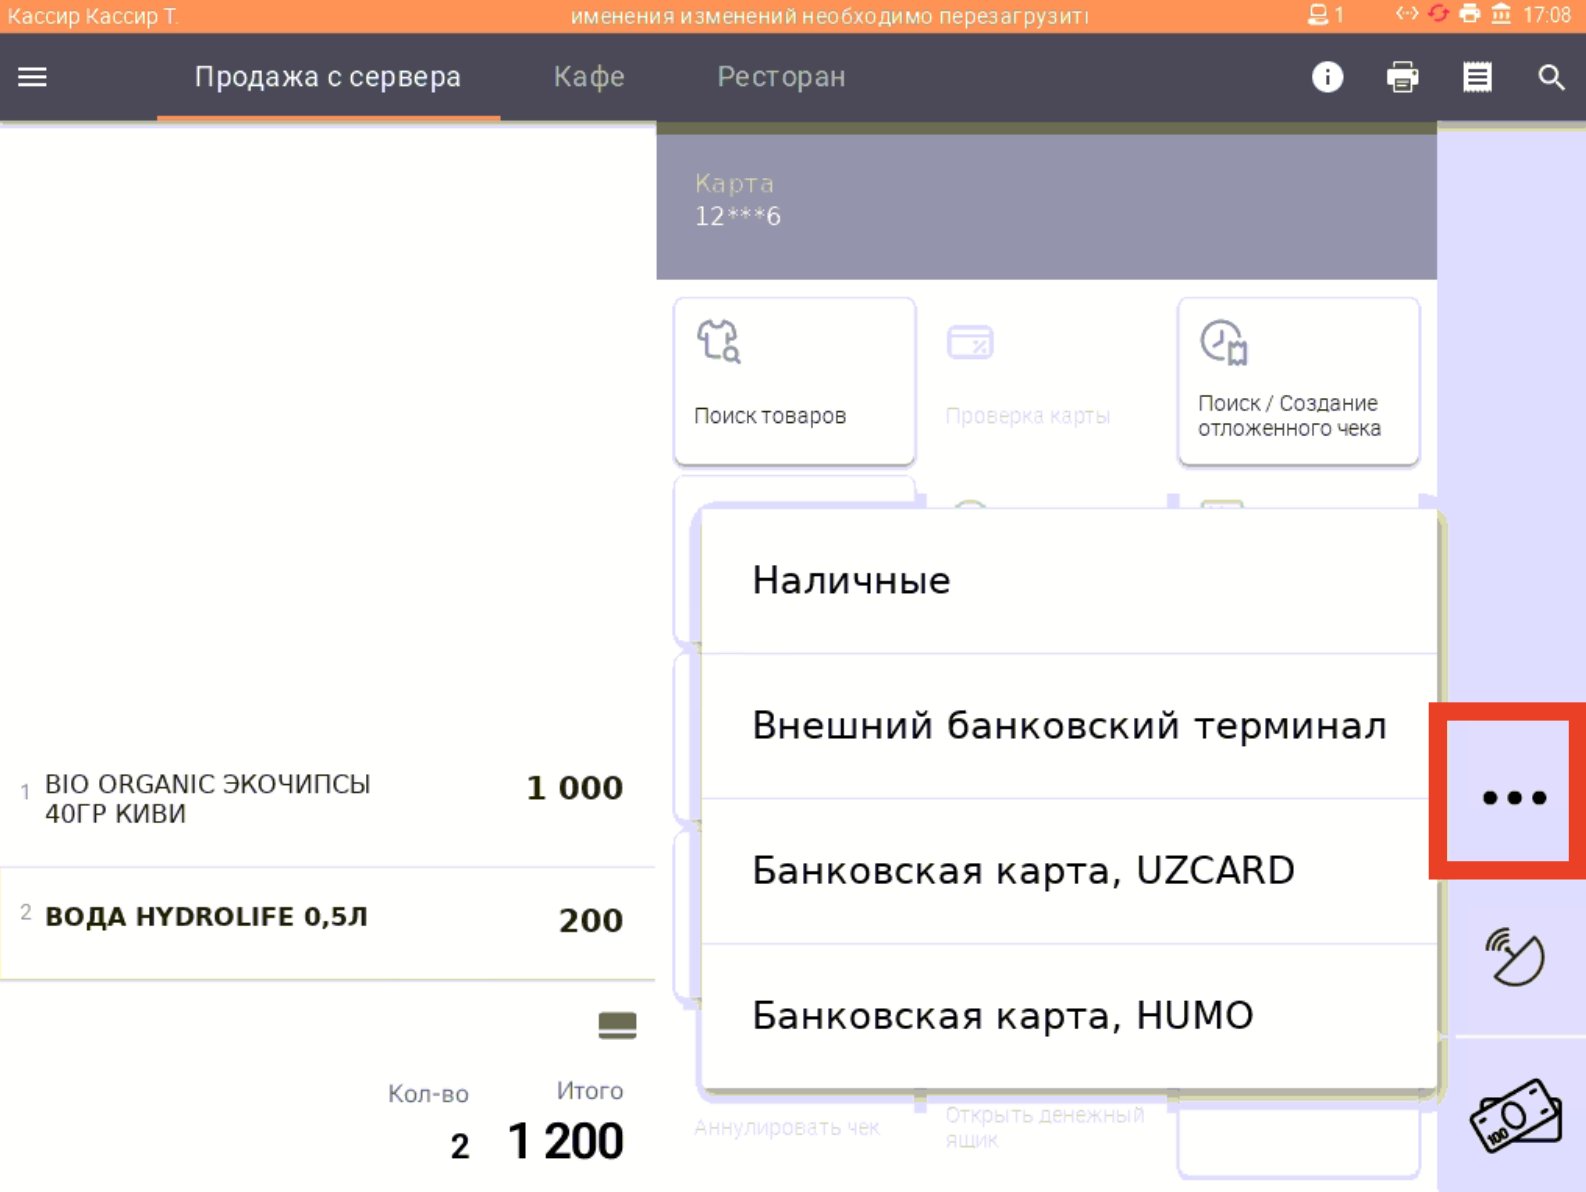The image size is (1586, 1192).
Task: Switch to the Продажа с сервера tab
Action: pyautogui.click(x=328, y=77)
